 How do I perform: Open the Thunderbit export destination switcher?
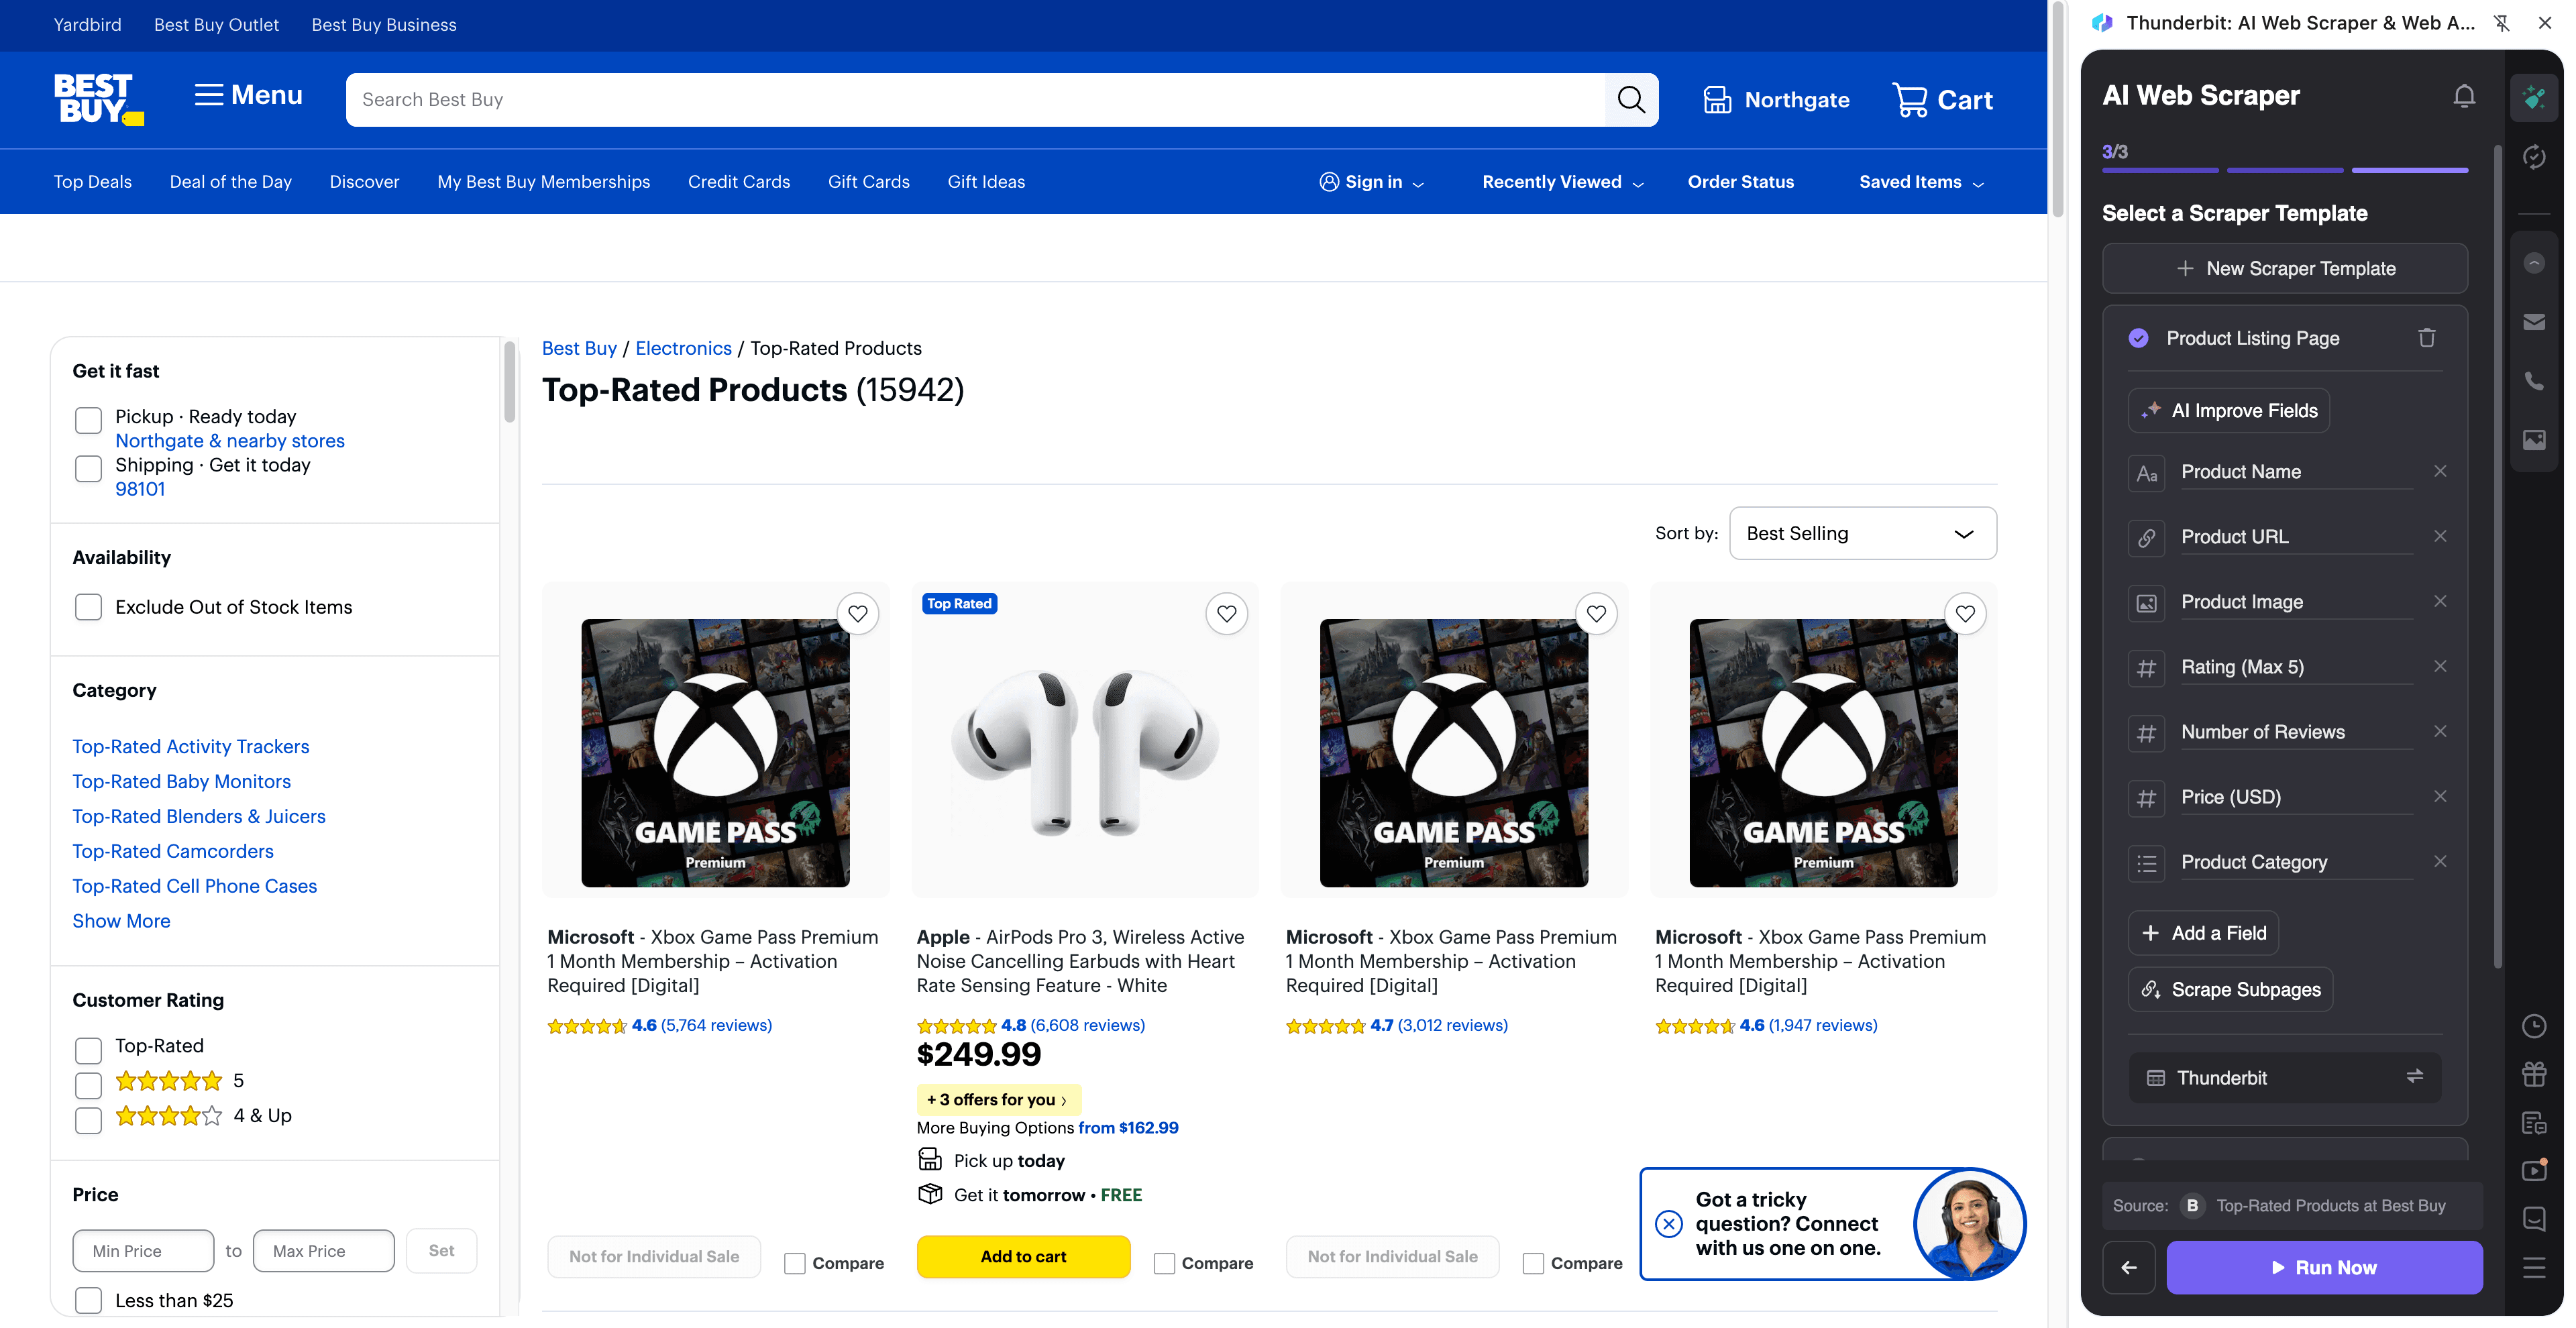(2415, 1077)
